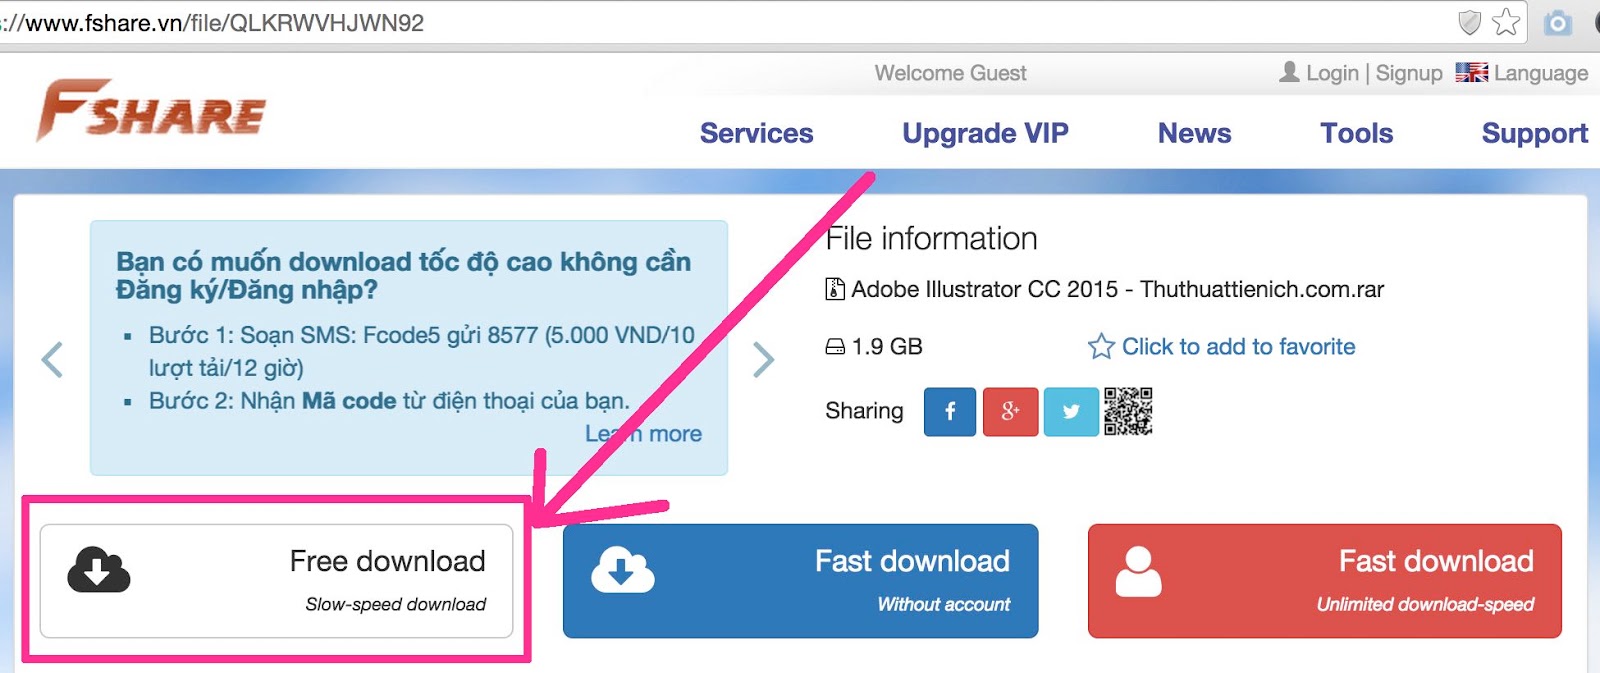Start the Free download slow-speed
The image size is (1600, 673).
276,581
